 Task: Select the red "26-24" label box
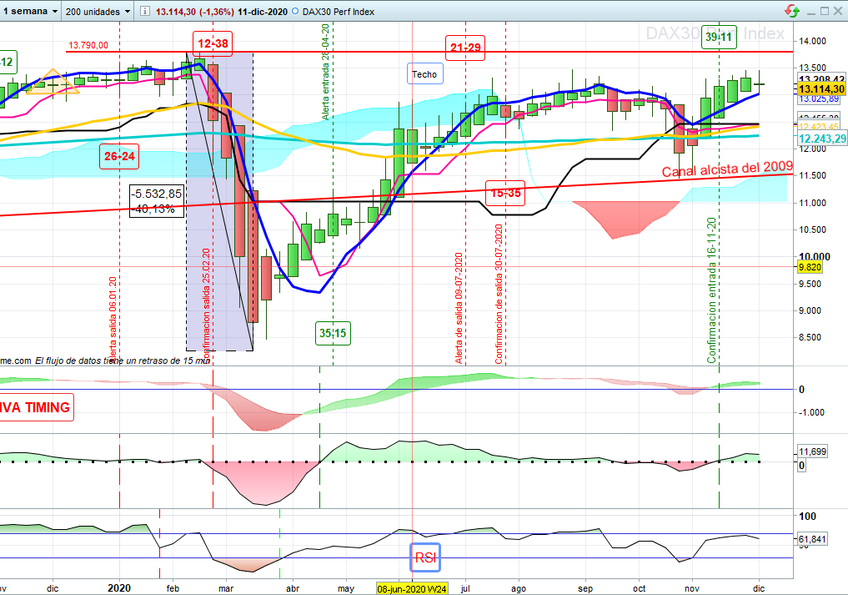pyautogui.click(x=120, y=156)
